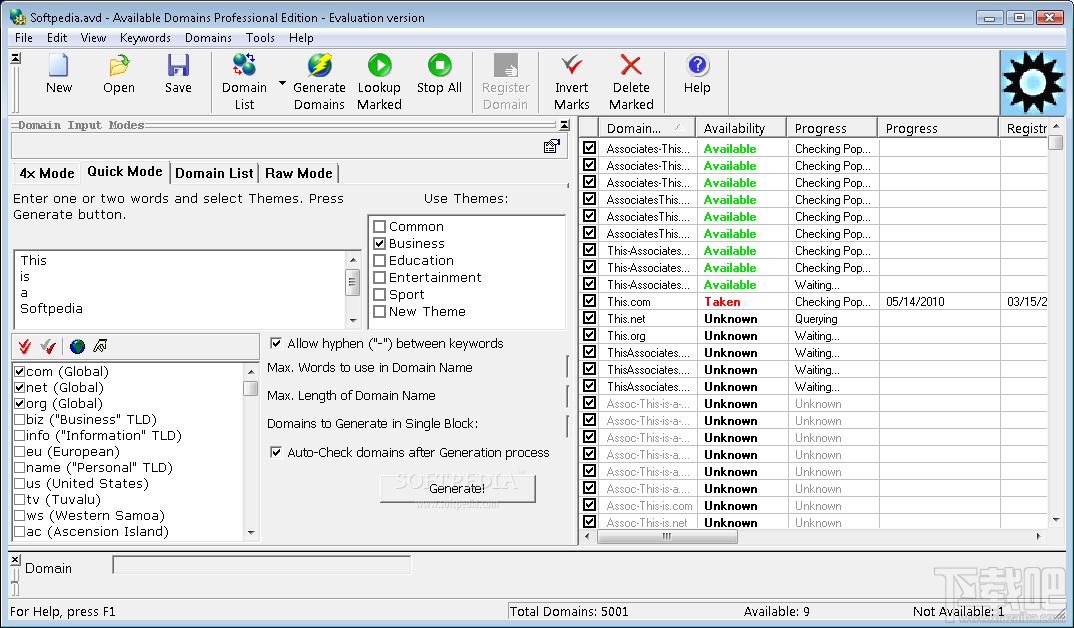1074x628 pixels.
Task: Uncheck Allow hyphen between keywords
Action: pos(276,343)
